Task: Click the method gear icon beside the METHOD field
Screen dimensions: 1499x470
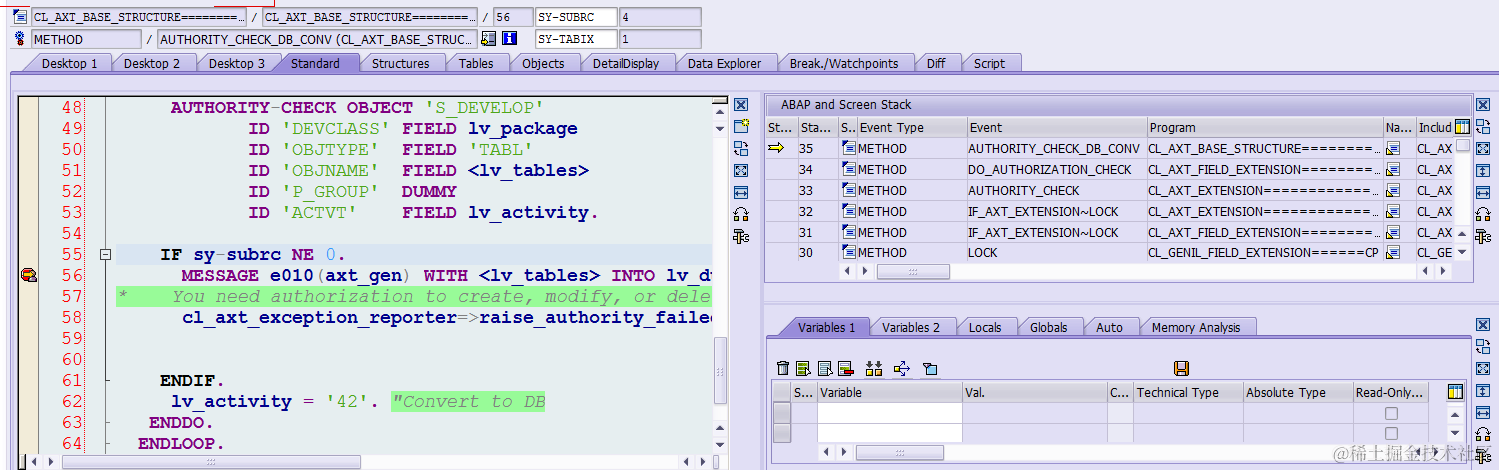Action: pos(20,39)
